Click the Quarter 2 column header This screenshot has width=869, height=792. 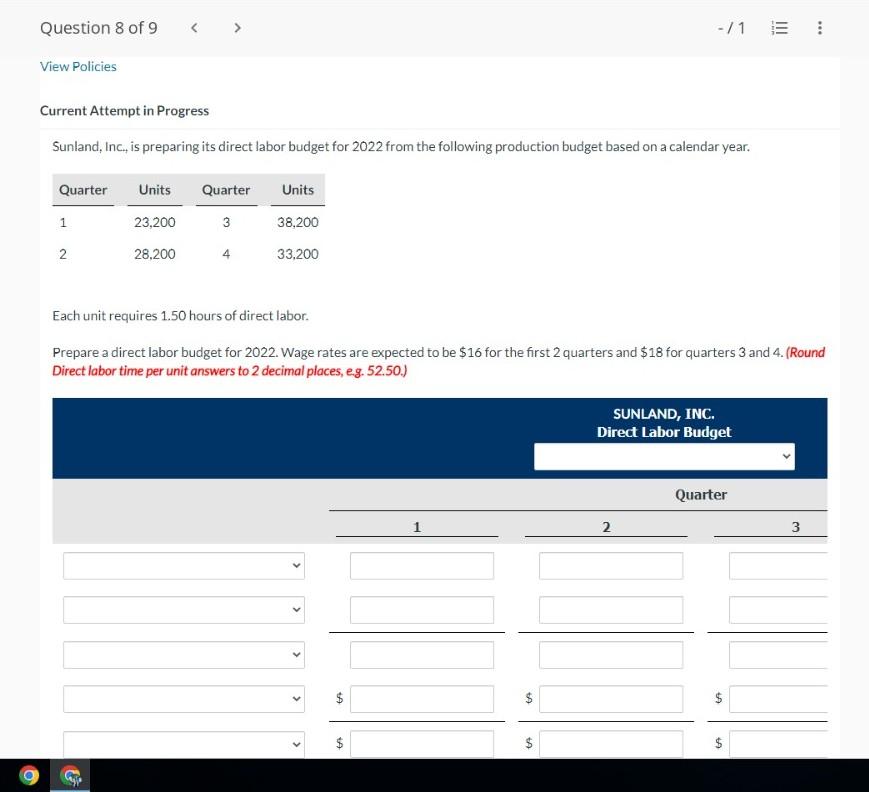[x=606, y=527]
